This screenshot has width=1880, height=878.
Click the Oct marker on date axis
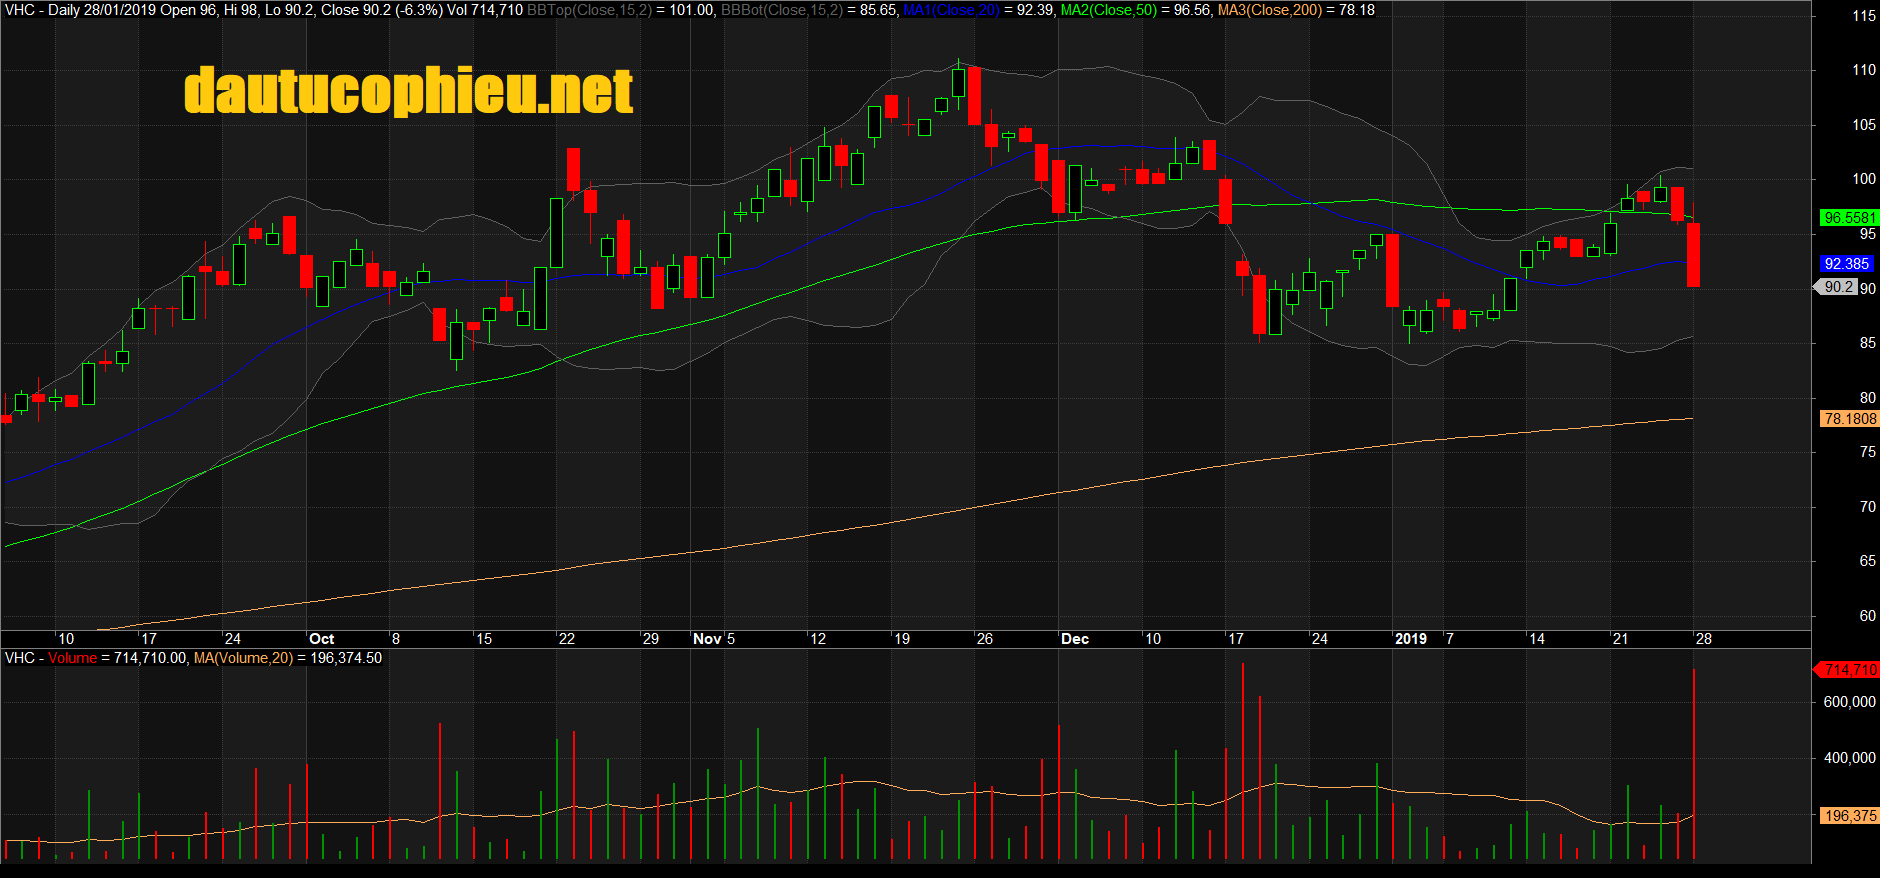[x=321, y=639]
